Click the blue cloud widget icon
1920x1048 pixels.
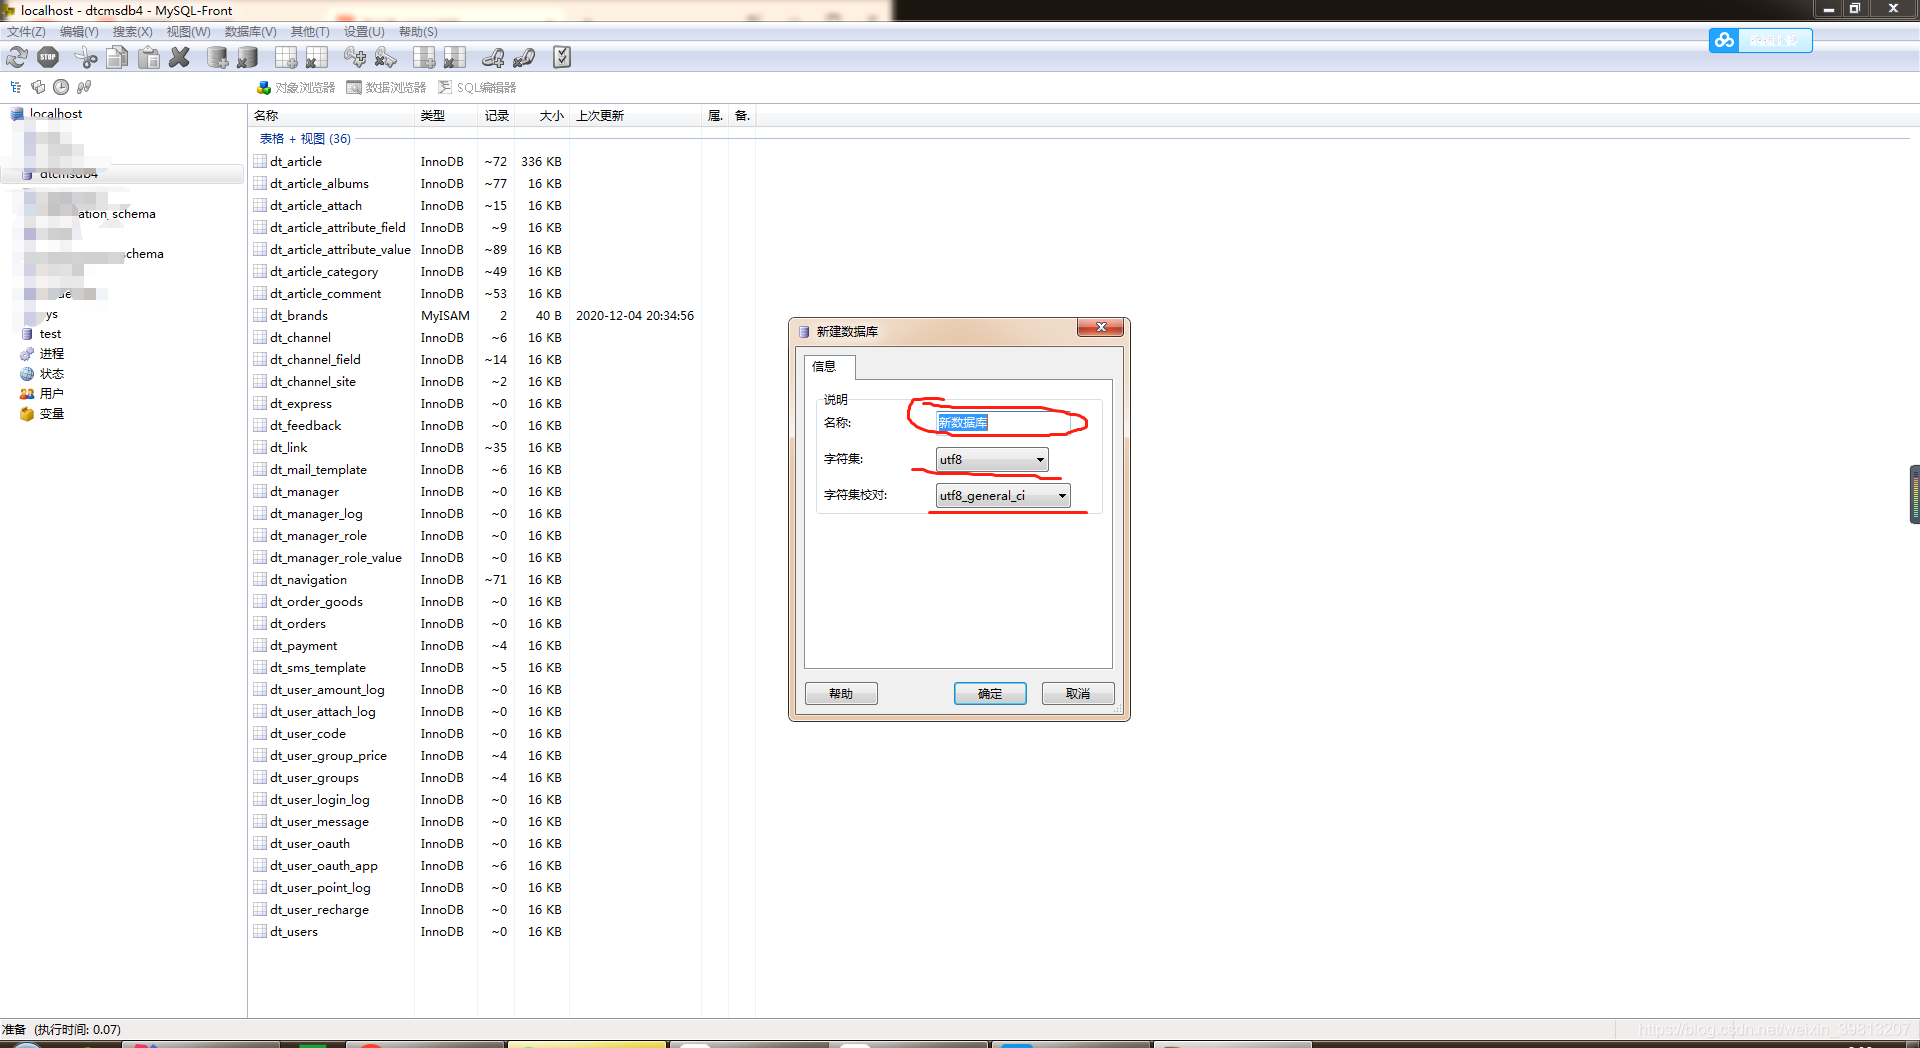click(x=1724, y=40)
